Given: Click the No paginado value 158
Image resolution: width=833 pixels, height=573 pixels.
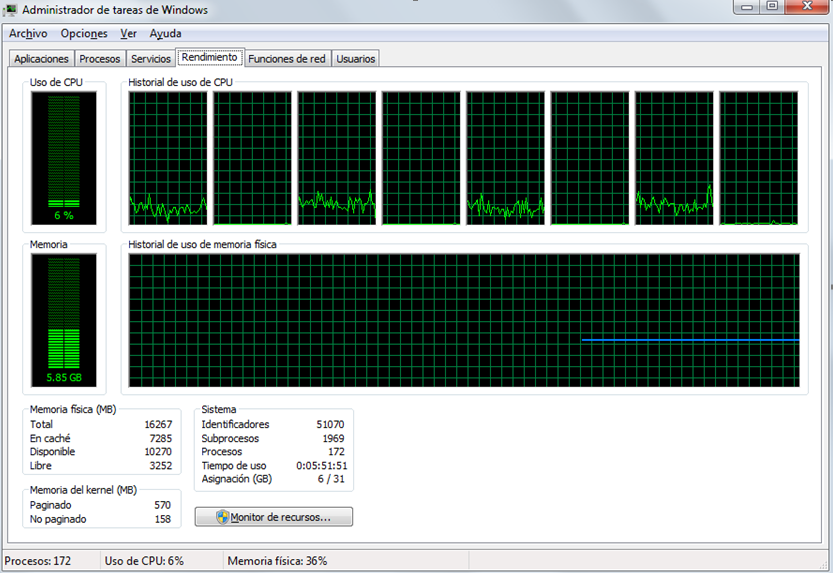Looking at the screenshot, I should 163,519.
